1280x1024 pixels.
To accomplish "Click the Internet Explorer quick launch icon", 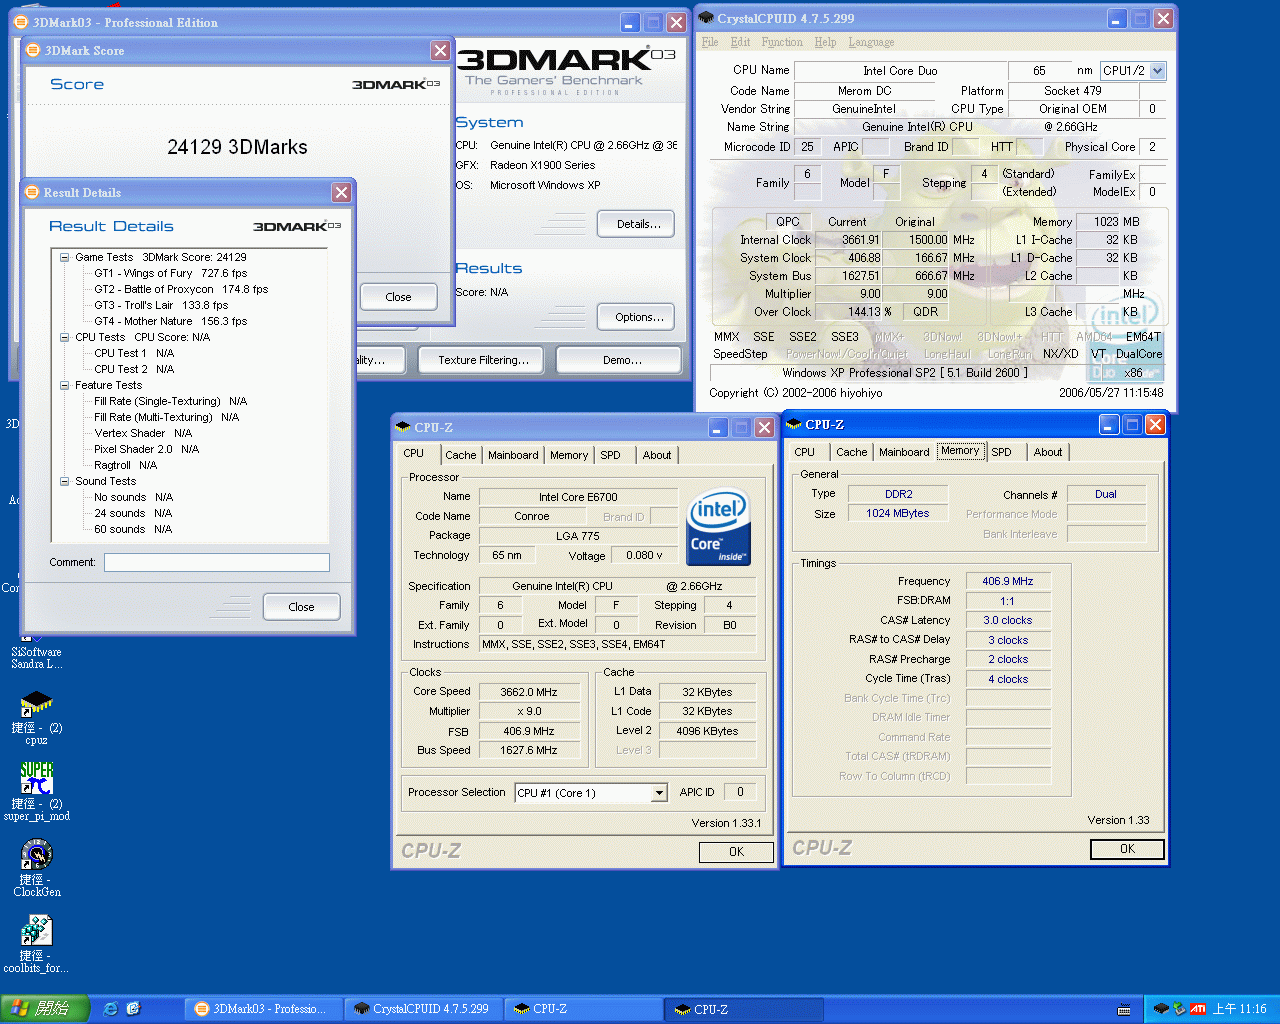I will (x=111, y=1009).
